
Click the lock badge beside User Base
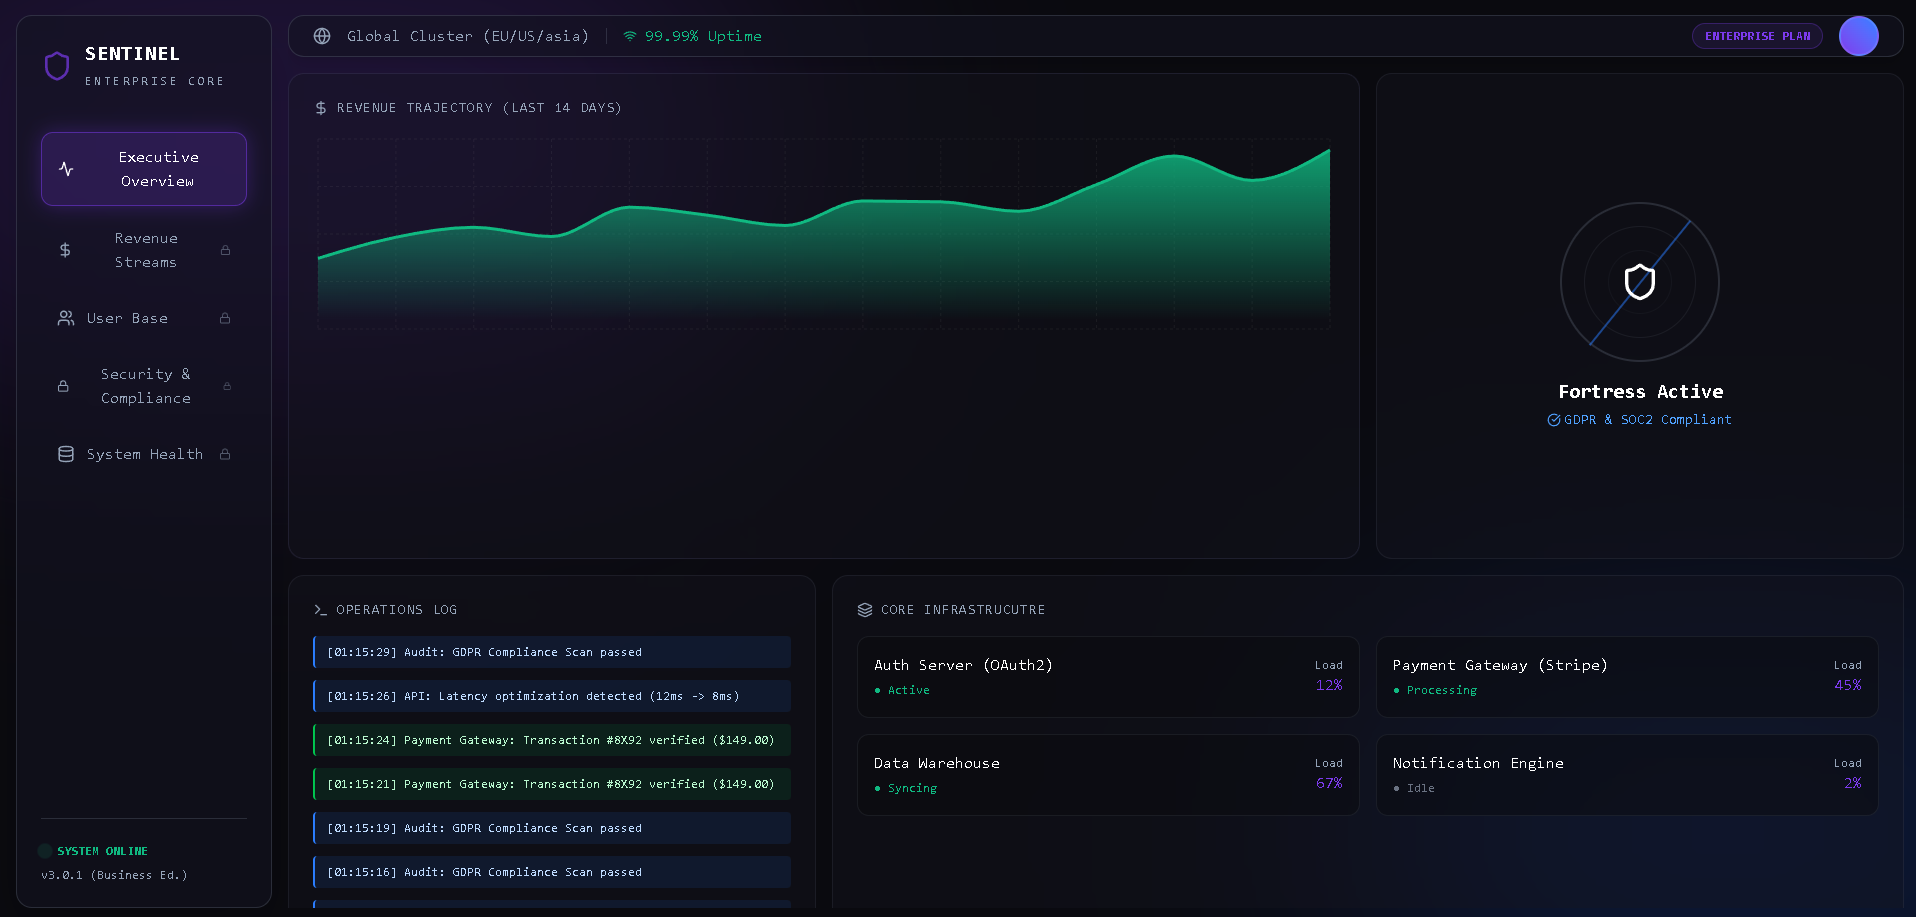225,318
